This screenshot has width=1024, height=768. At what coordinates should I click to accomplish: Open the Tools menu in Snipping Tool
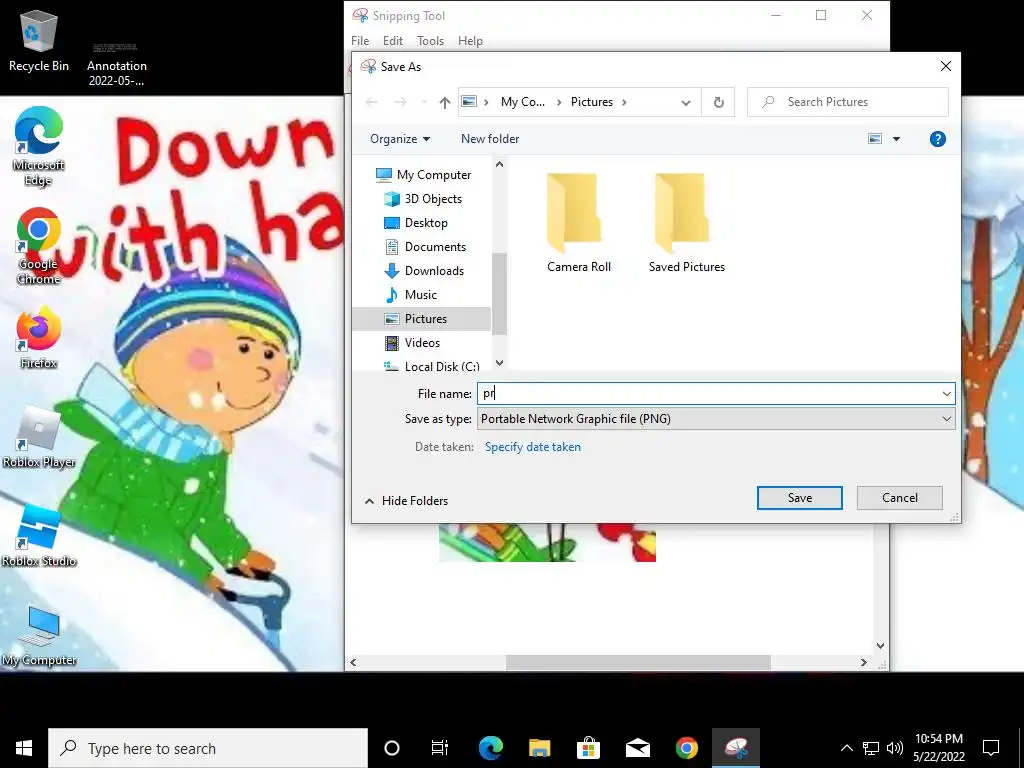click(x=430, y=40)
